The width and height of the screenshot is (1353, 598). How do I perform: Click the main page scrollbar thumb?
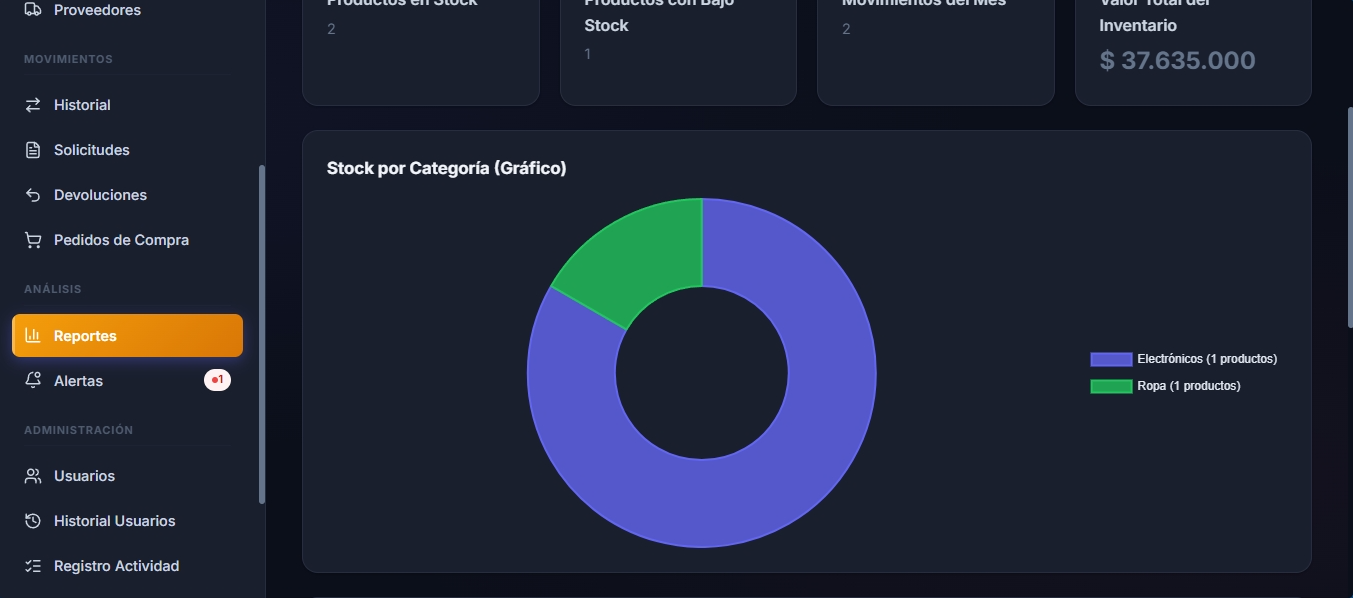click(1349, 216)
